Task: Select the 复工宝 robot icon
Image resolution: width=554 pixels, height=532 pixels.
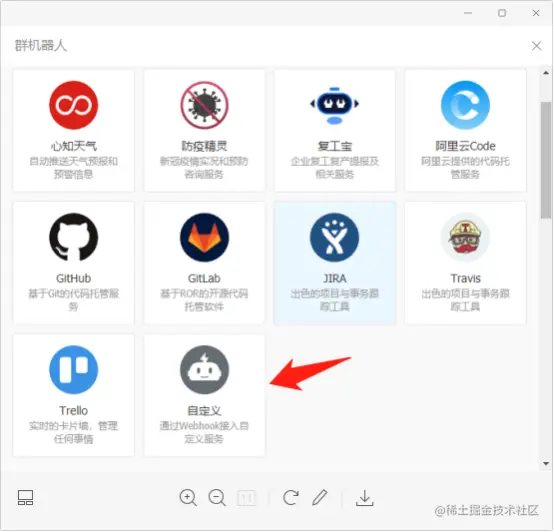Action: [x=334, y=105]
